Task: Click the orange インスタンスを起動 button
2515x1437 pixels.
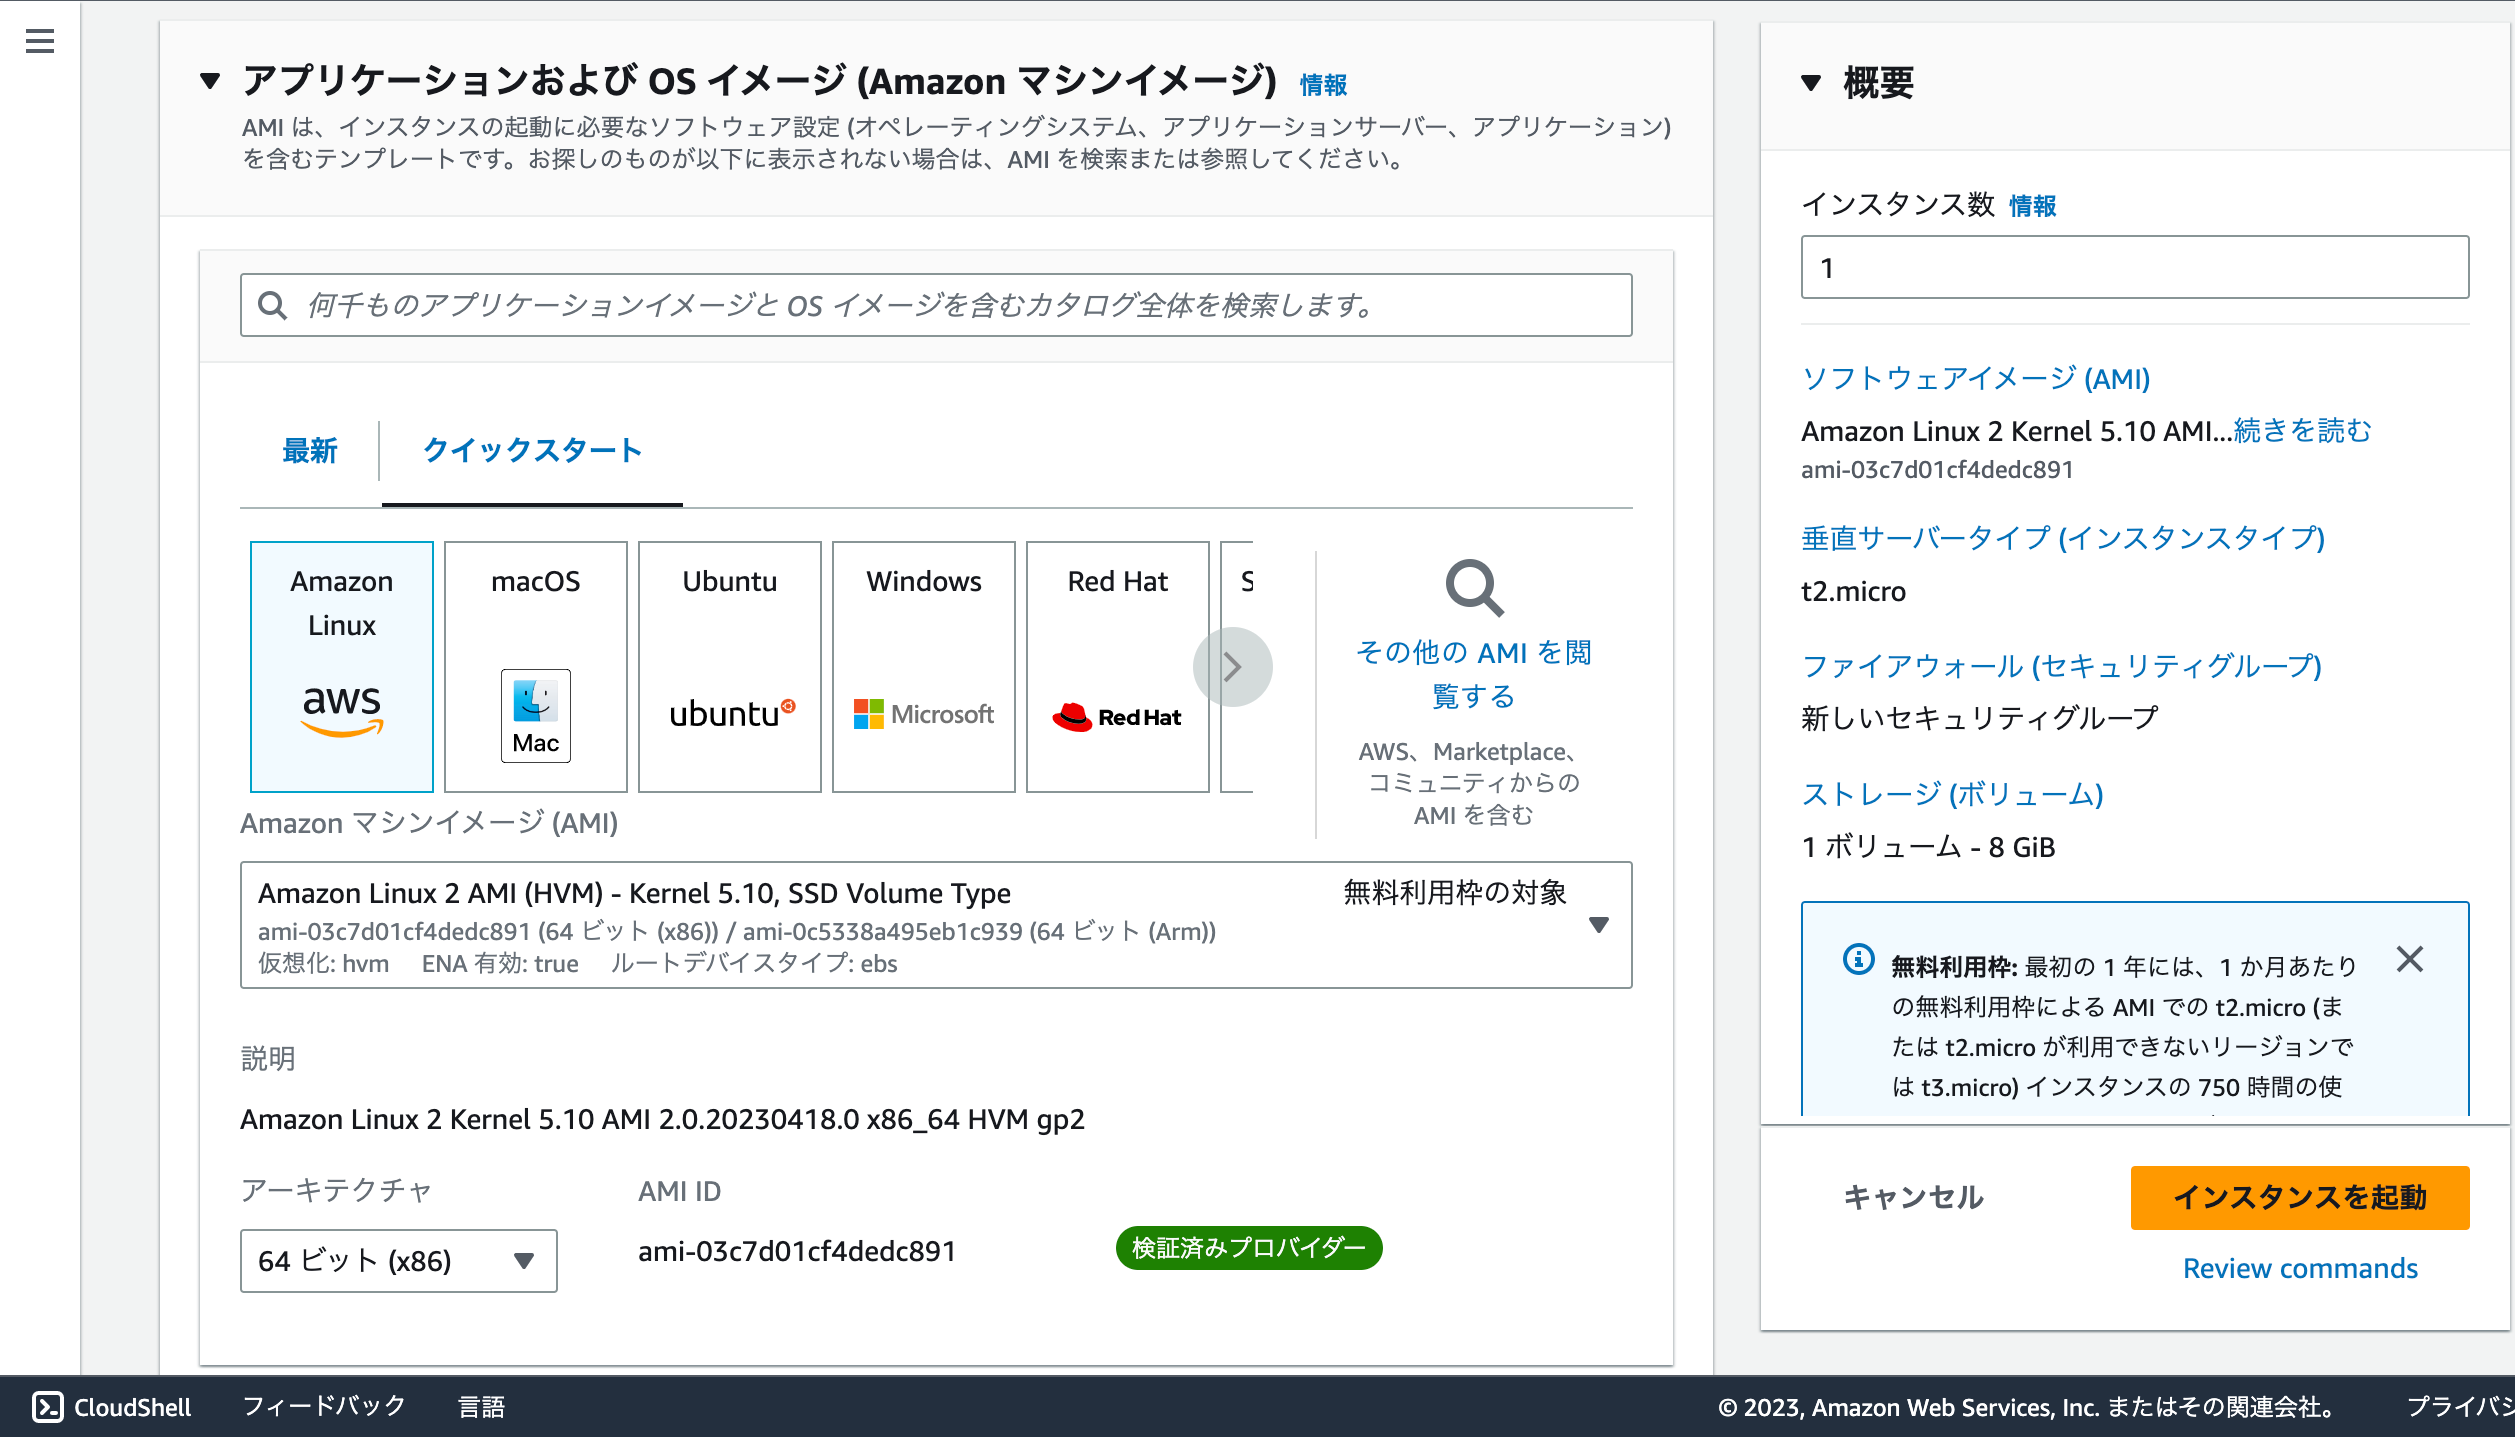Action: (x=2299, y=1197)
